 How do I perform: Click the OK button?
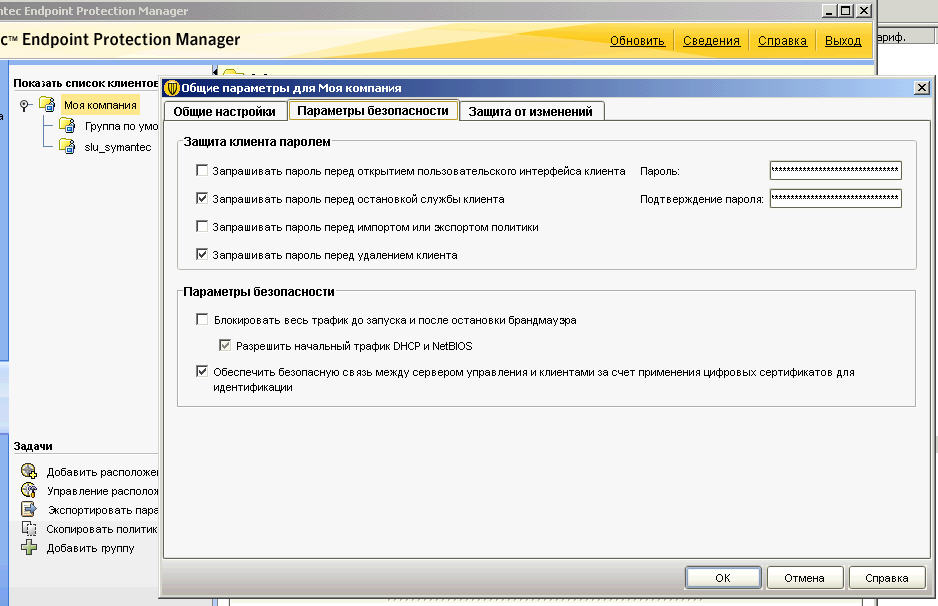point(723,578)
